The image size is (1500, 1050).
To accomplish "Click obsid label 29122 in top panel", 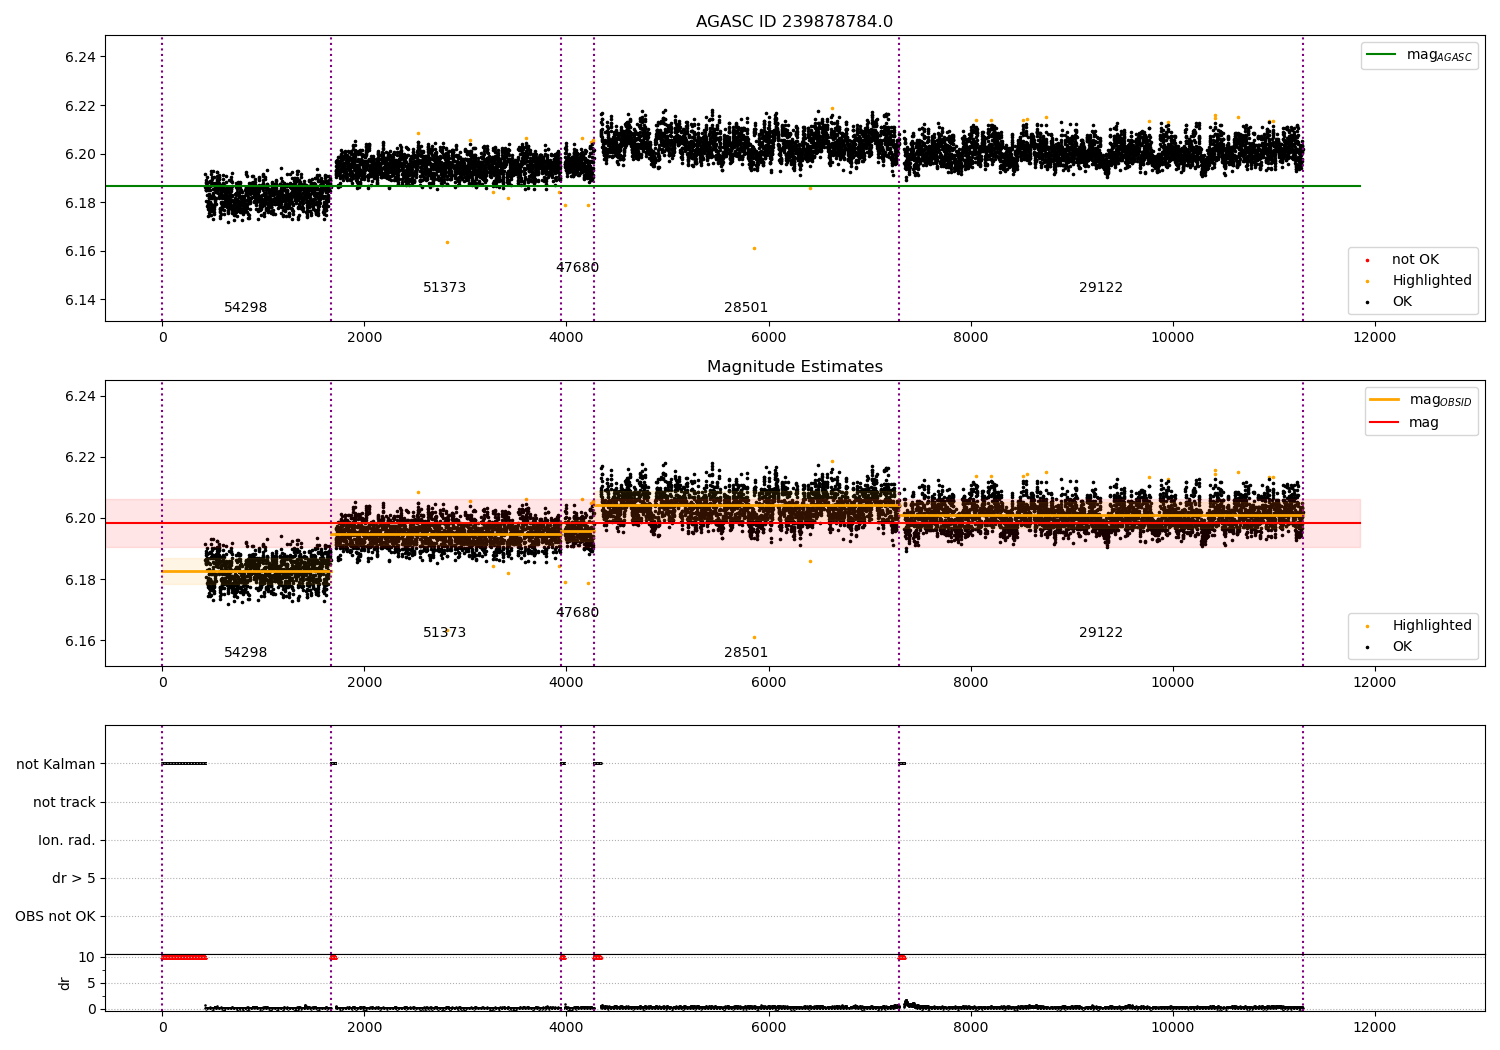I will coord(1100,288).
